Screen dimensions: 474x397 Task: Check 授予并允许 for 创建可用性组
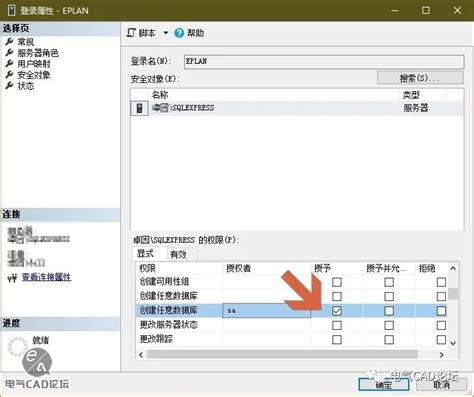[389, 282]
